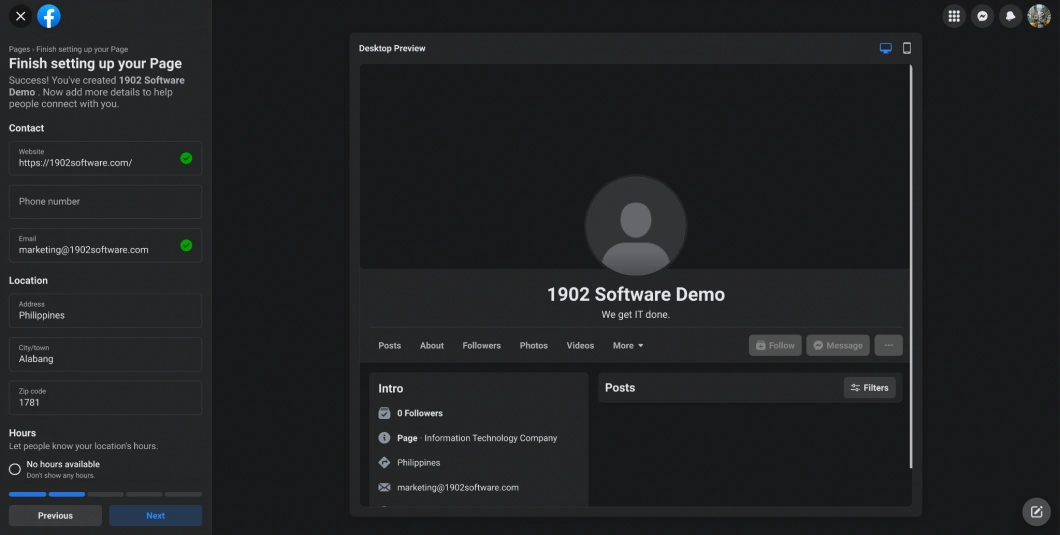This screenshot has width=1060, height=535.
Task: Open the three-dots more options button
Action: 888,345
